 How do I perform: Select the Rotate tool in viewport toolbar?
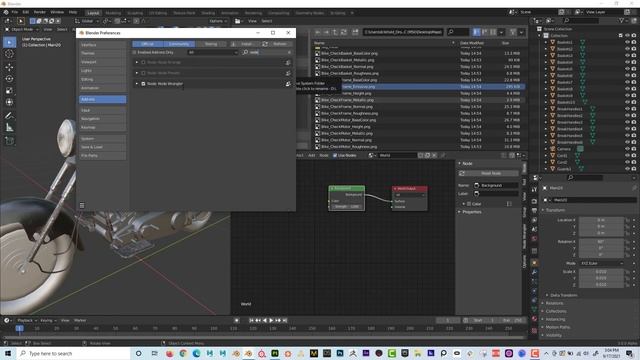coord(9,79)
